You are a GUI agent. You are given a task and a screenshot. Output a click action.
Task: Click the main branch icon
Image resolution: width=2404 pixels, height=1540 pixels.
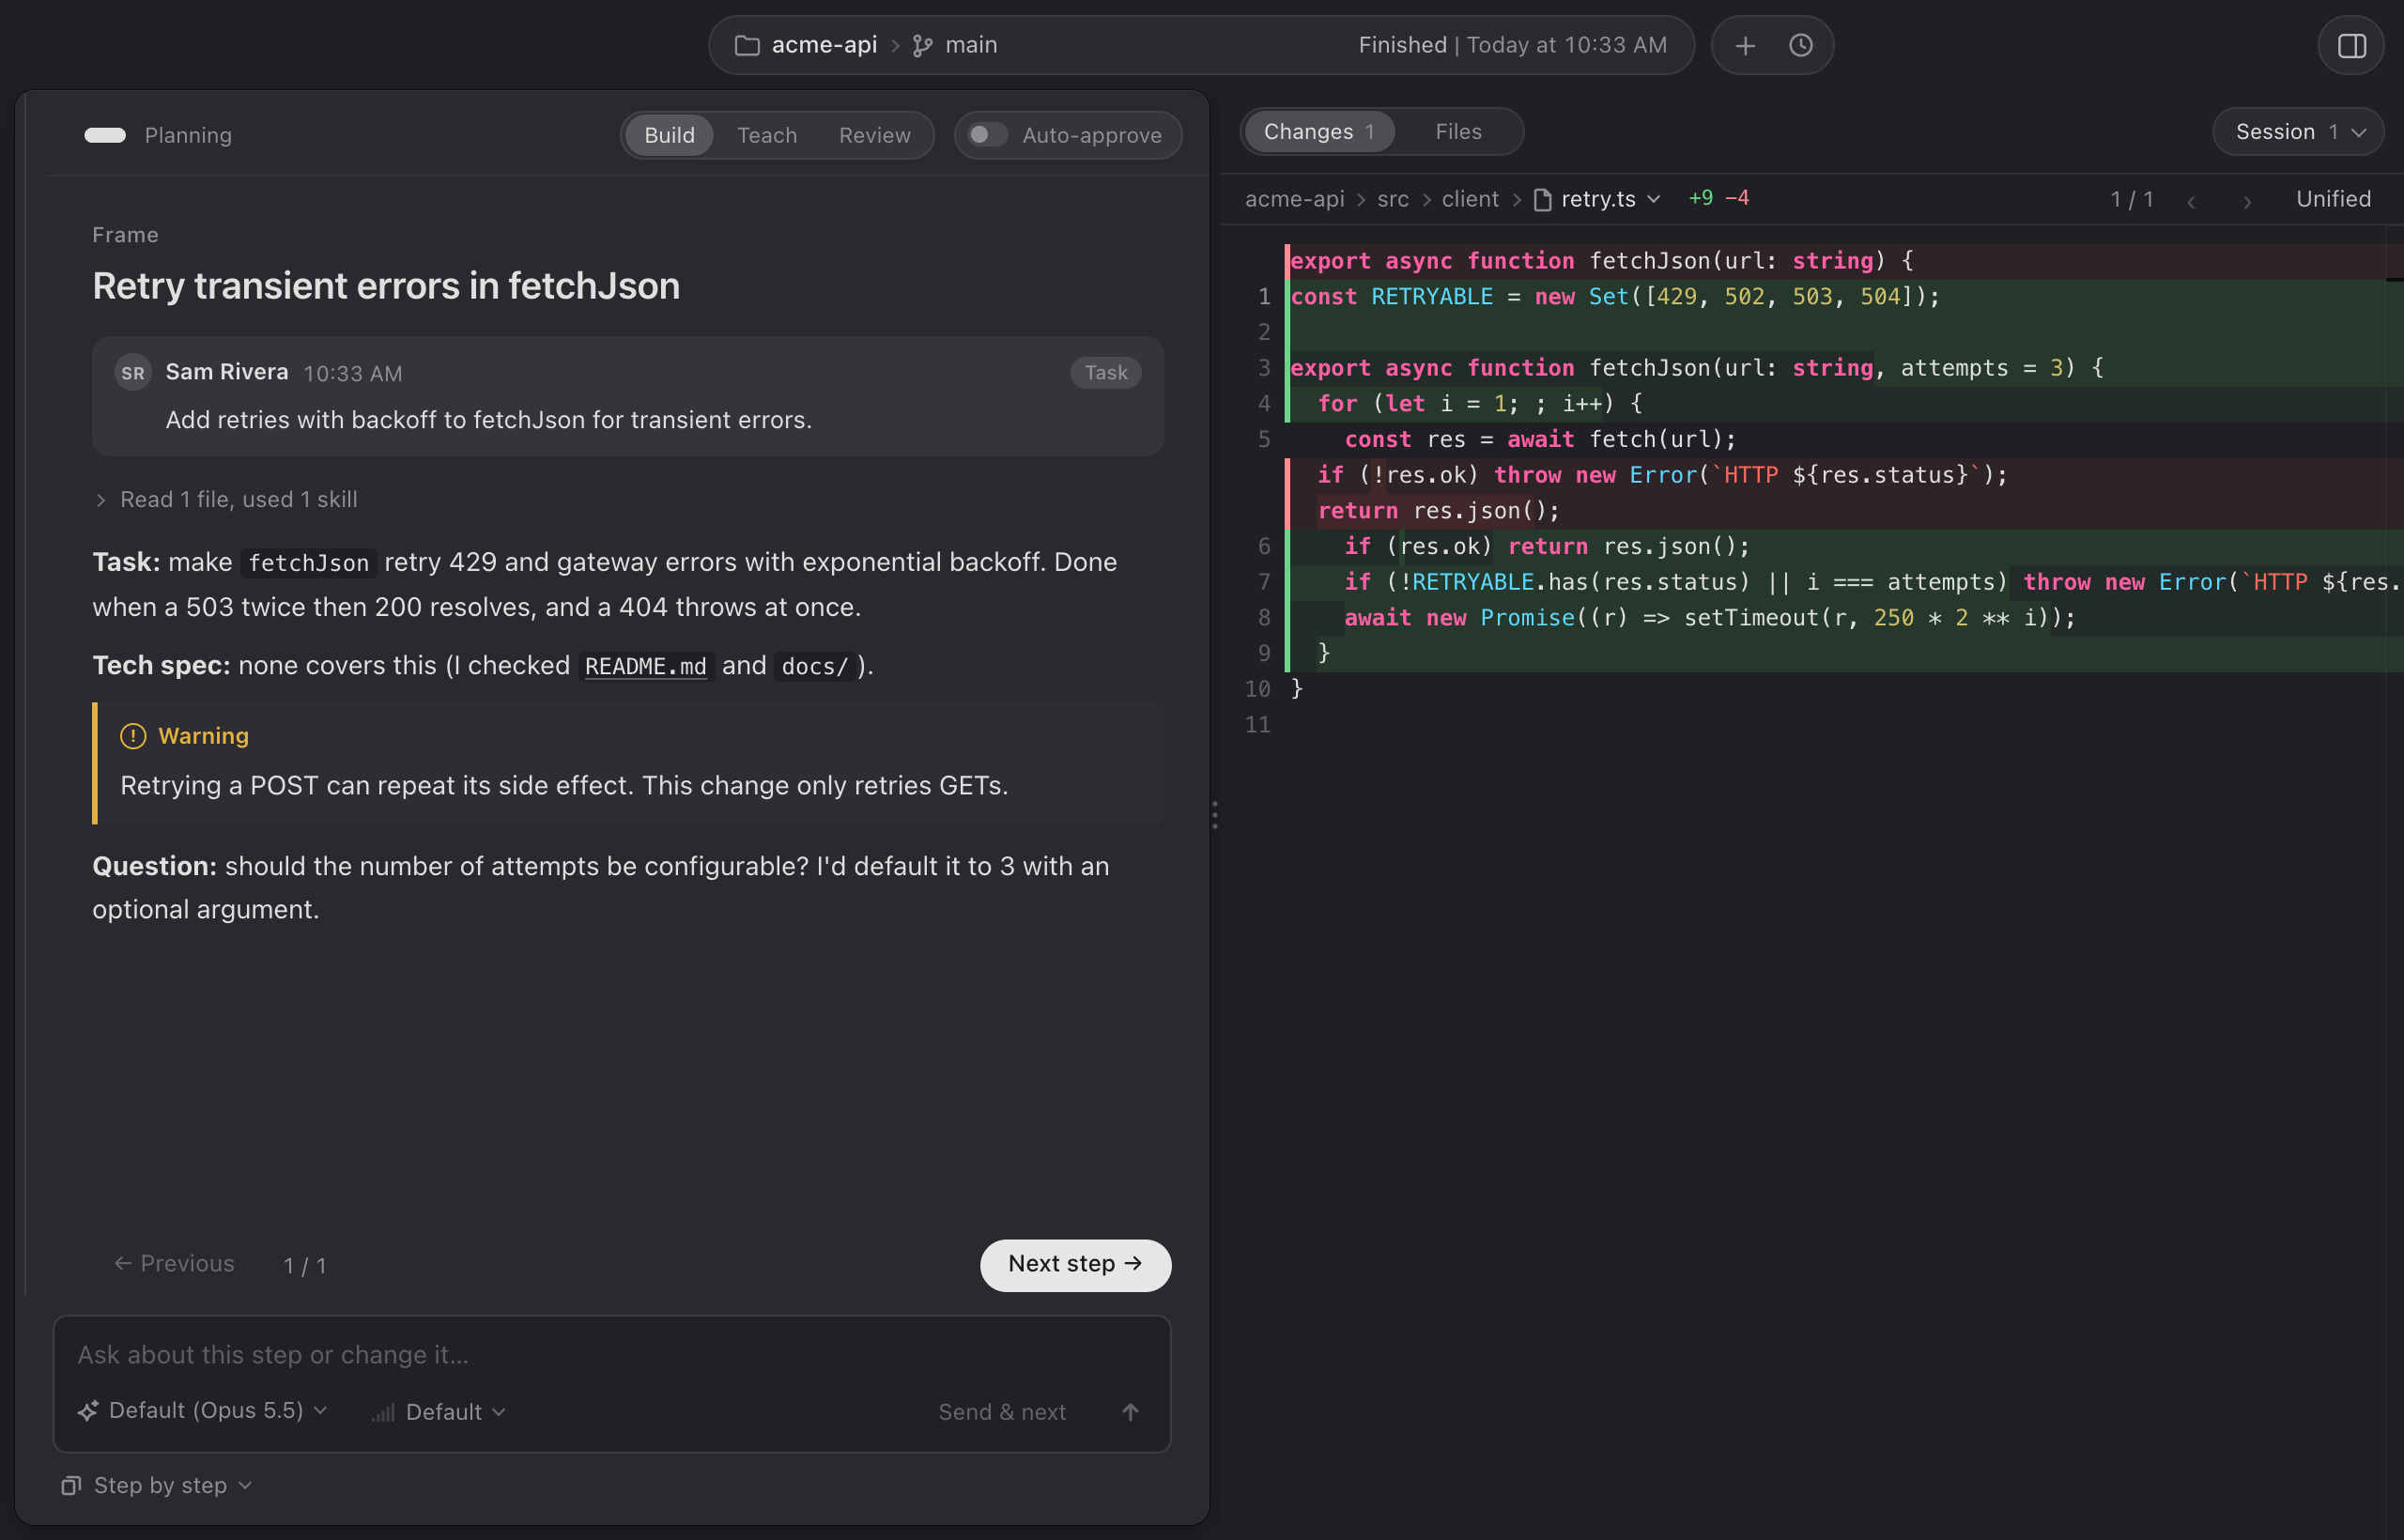click(x=923, y=46)
